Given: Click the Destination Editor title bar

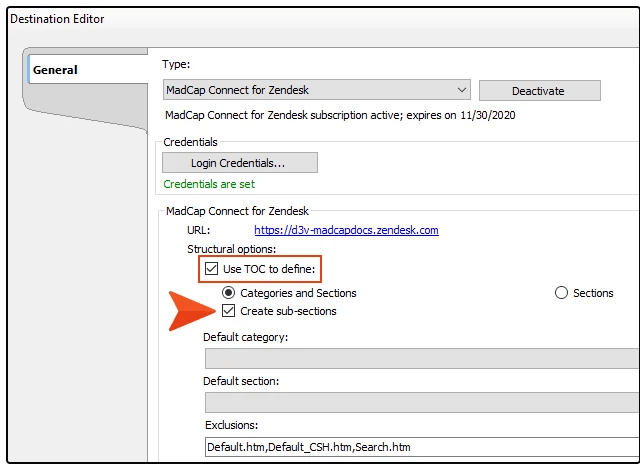Looking at the screenshot, I should (322, 19).
